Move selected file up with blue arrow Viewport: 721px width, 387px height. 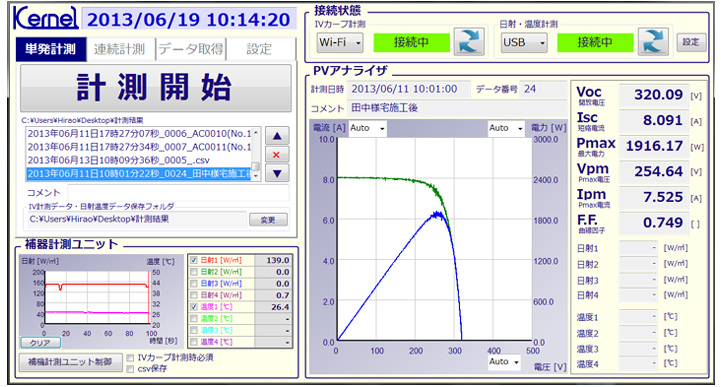click(277, 136)
